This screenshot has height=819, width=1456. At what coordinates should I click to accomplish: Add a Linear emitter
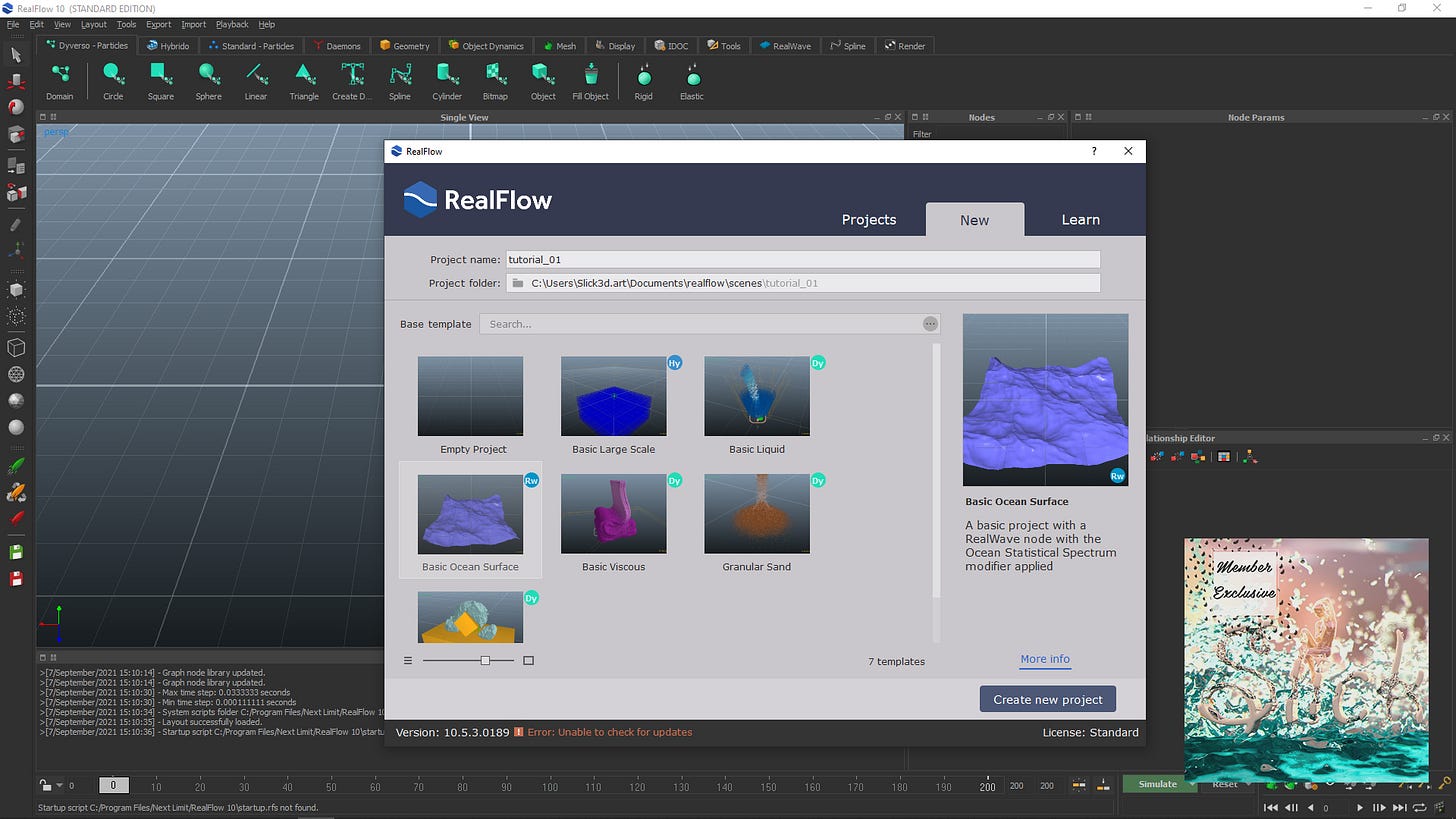pyautogui.click(x=256, y=80)
